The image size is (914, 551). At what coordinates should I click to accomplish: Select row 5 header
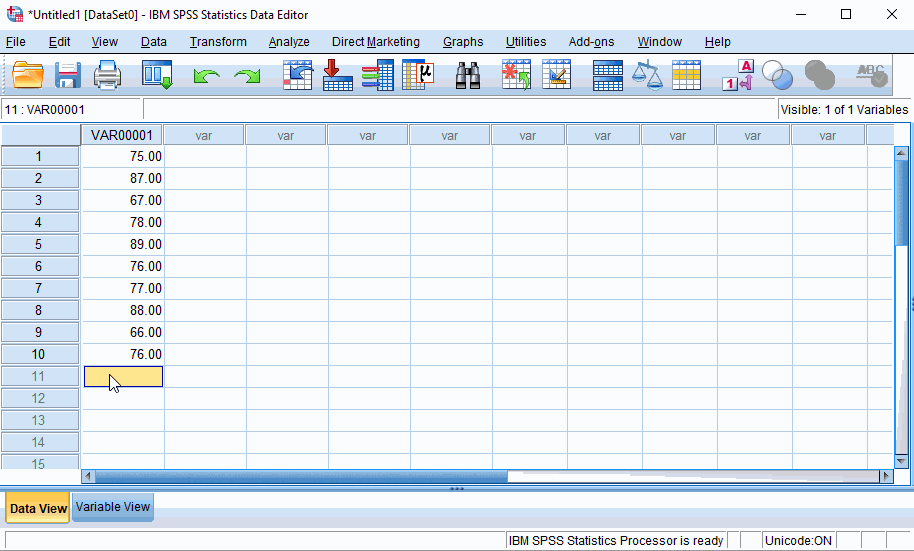click(x=39, y=244)
